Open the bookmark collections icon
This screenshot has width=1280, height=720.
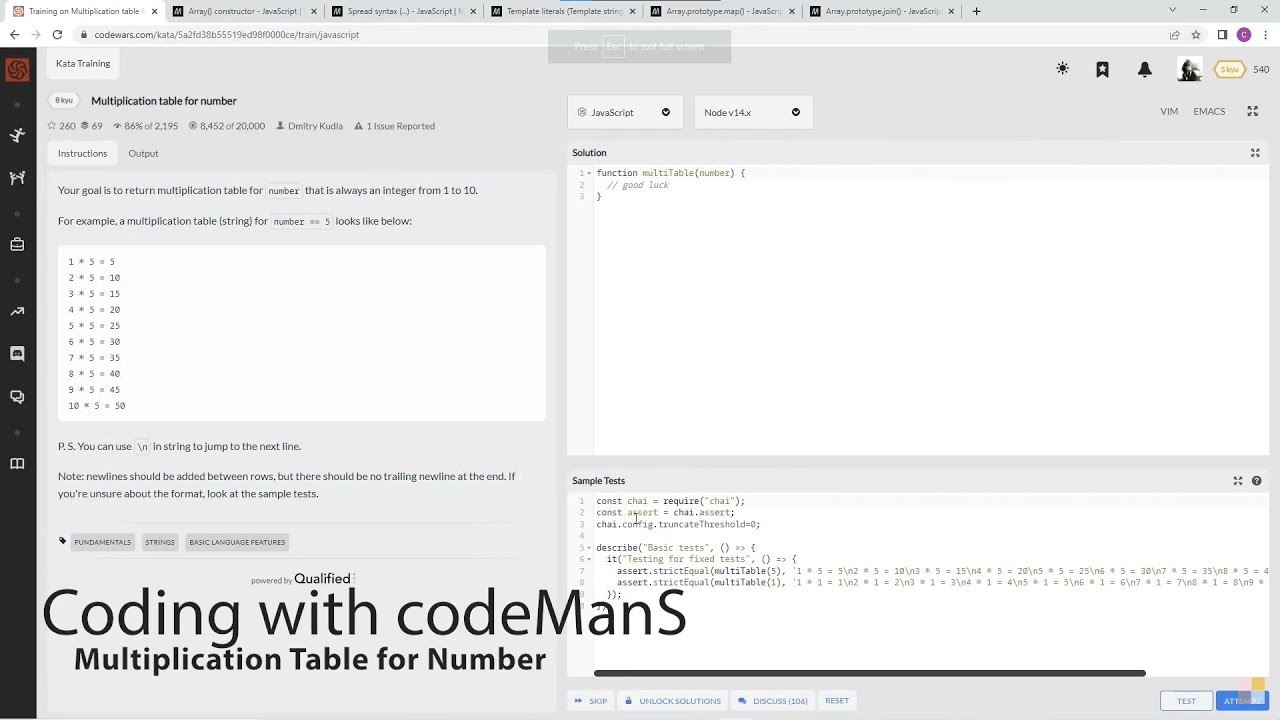pyautogui.click(x=1102, y=69)
